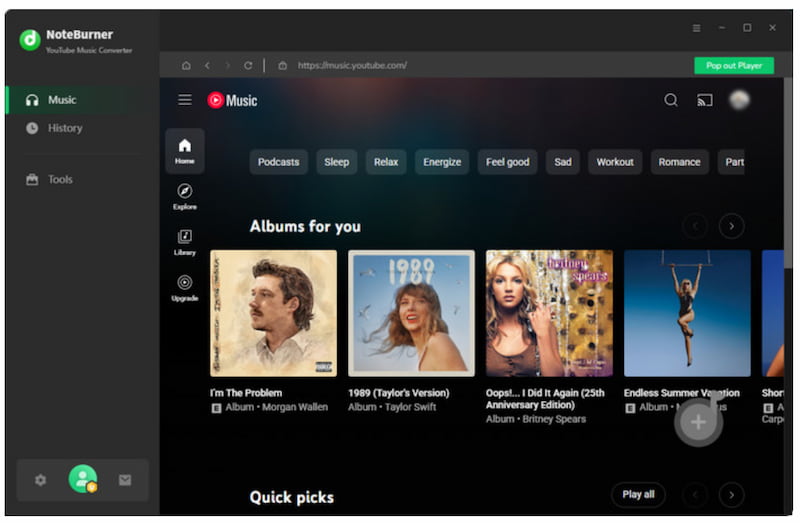The height and width of the screenshot is (523, 800).
Task: Select the Feel good mood chip
Action: (508, 162)
